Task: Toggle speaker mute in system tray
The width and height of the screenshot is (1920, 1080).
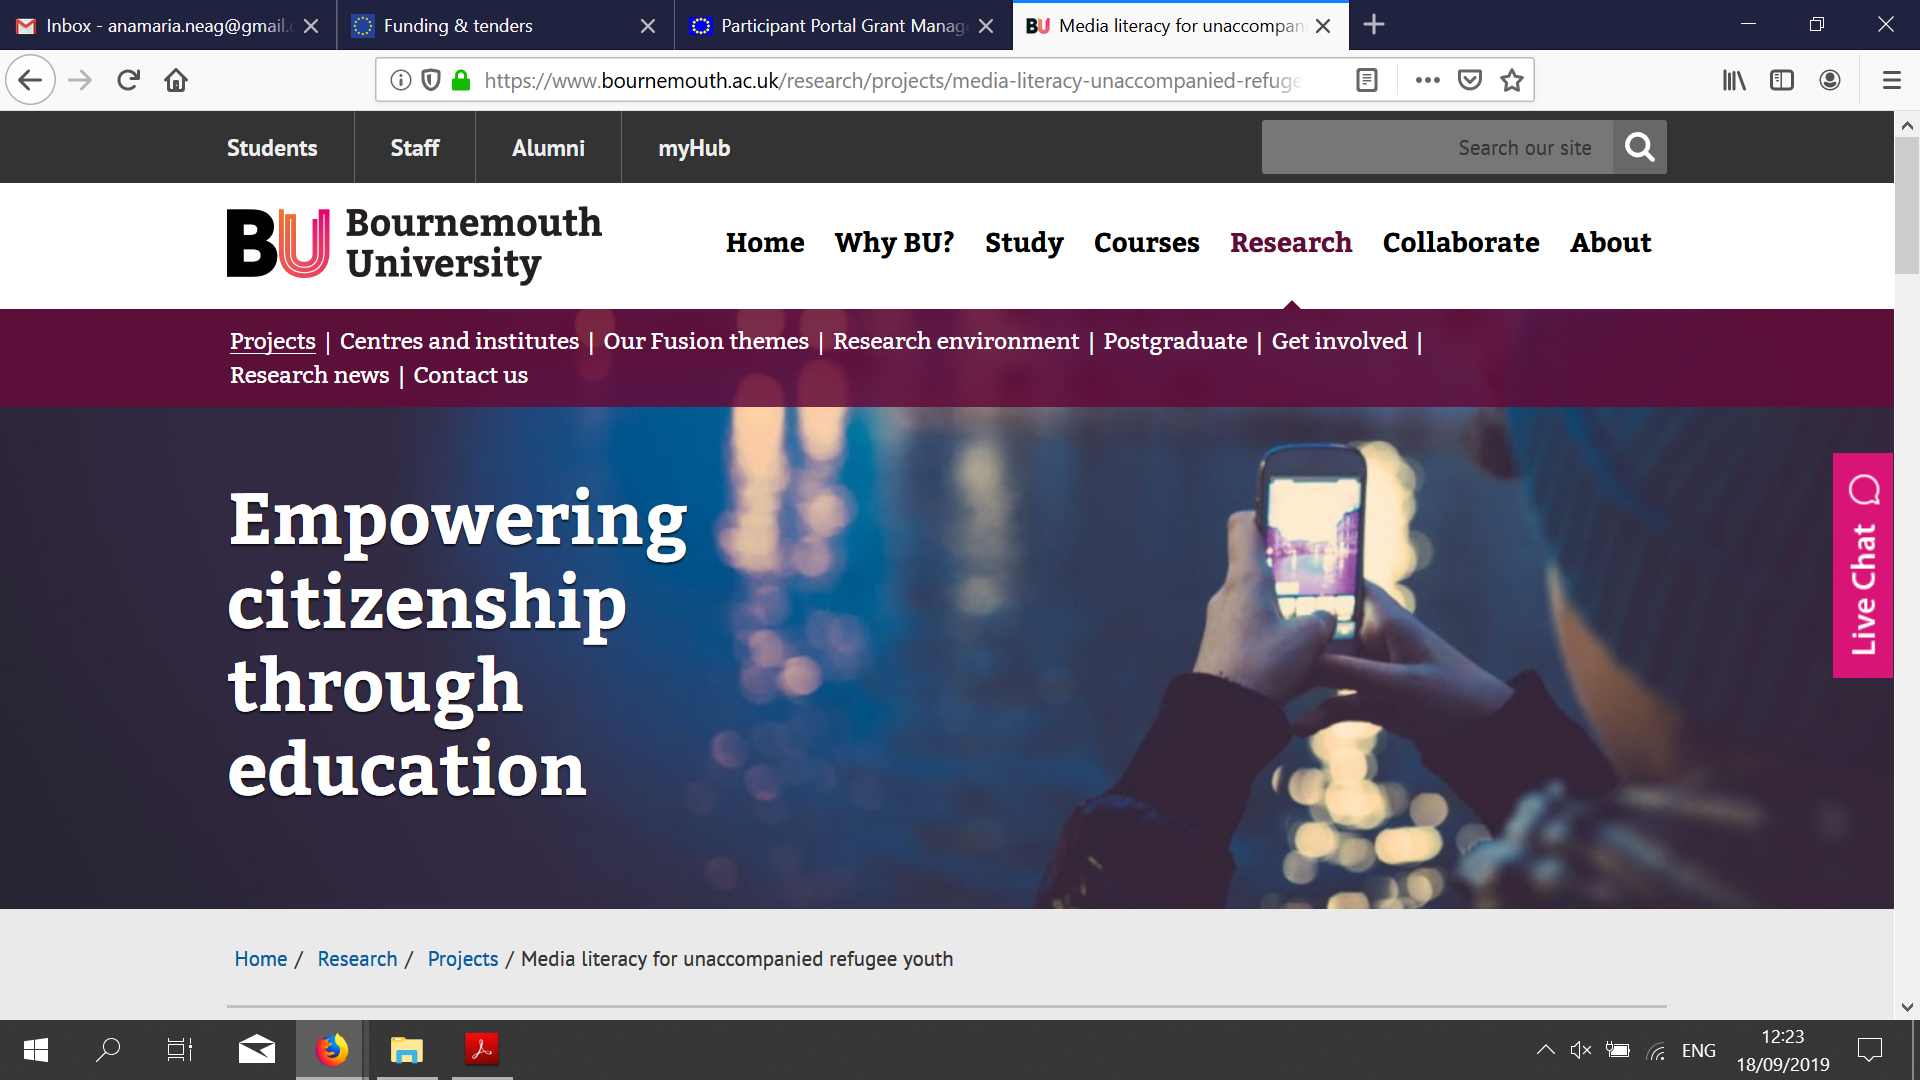Action: pyautogui.click(x=1580, y=1050)
